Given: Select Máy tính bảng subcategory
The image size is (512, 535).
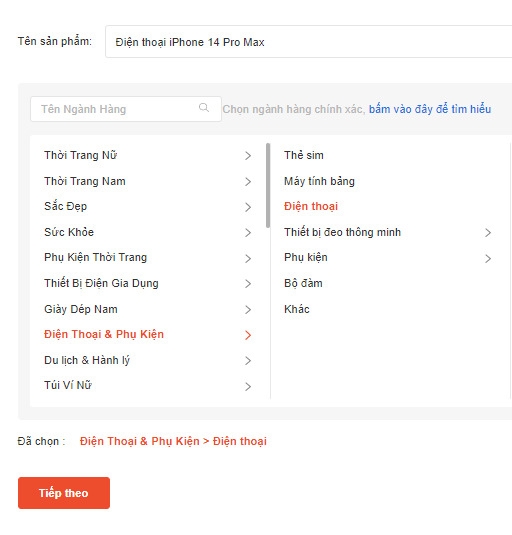Looking at the screenshot, I should coord(319,181).
